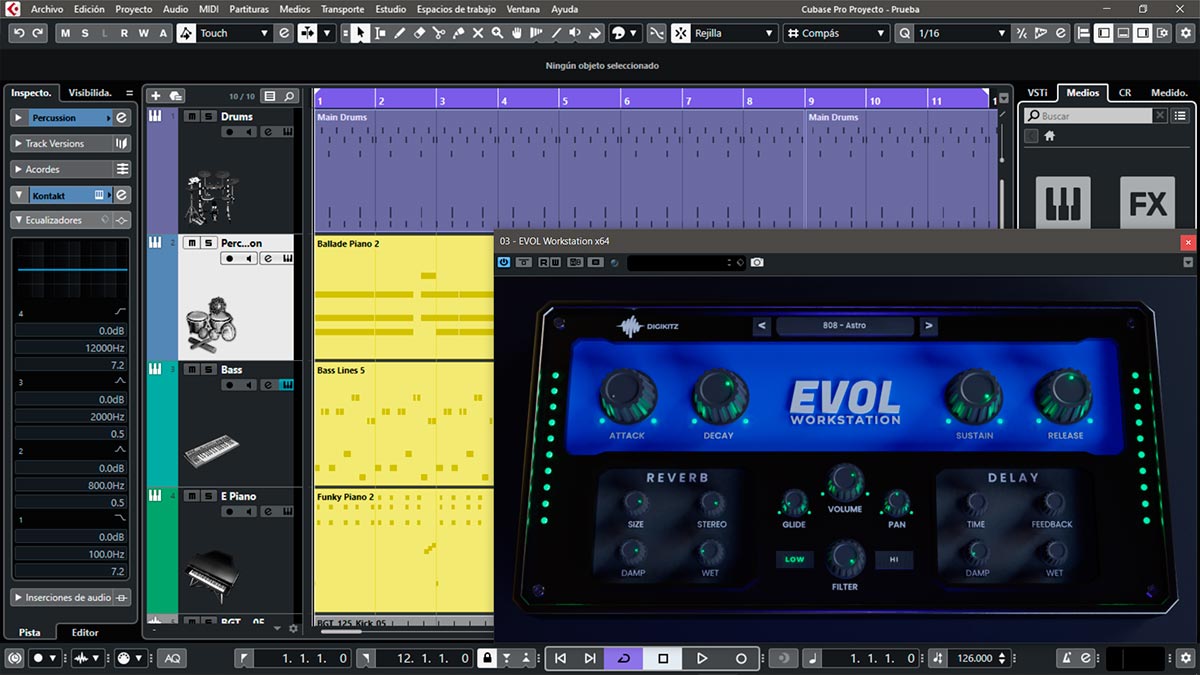Go to next EVOL preset arrow
This screenshot has width=1200, height=675.
(x=929, y=326)
